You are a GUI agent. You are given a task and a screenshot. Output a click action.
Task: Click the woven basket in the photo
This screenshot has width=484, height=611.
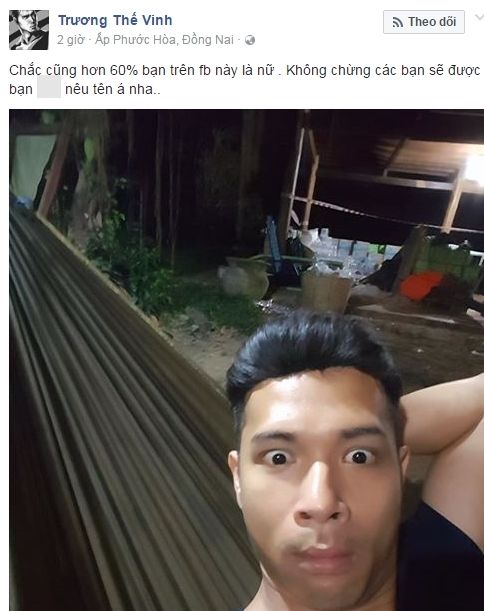pyautogui.click(x=326, y=291)
